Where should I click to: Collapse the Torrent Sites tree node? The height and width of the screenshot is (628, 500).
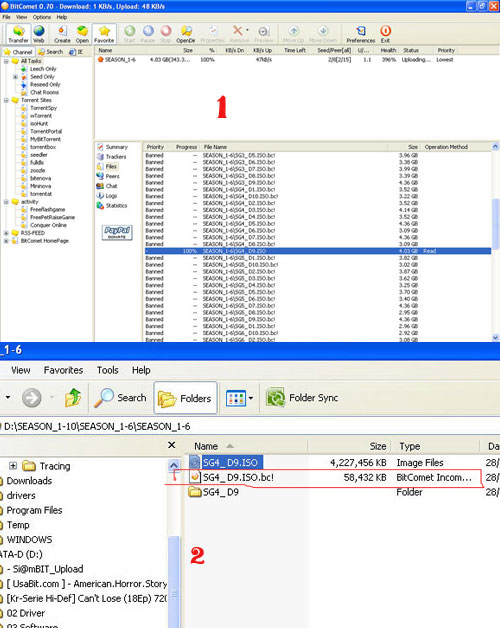(6, 101)
